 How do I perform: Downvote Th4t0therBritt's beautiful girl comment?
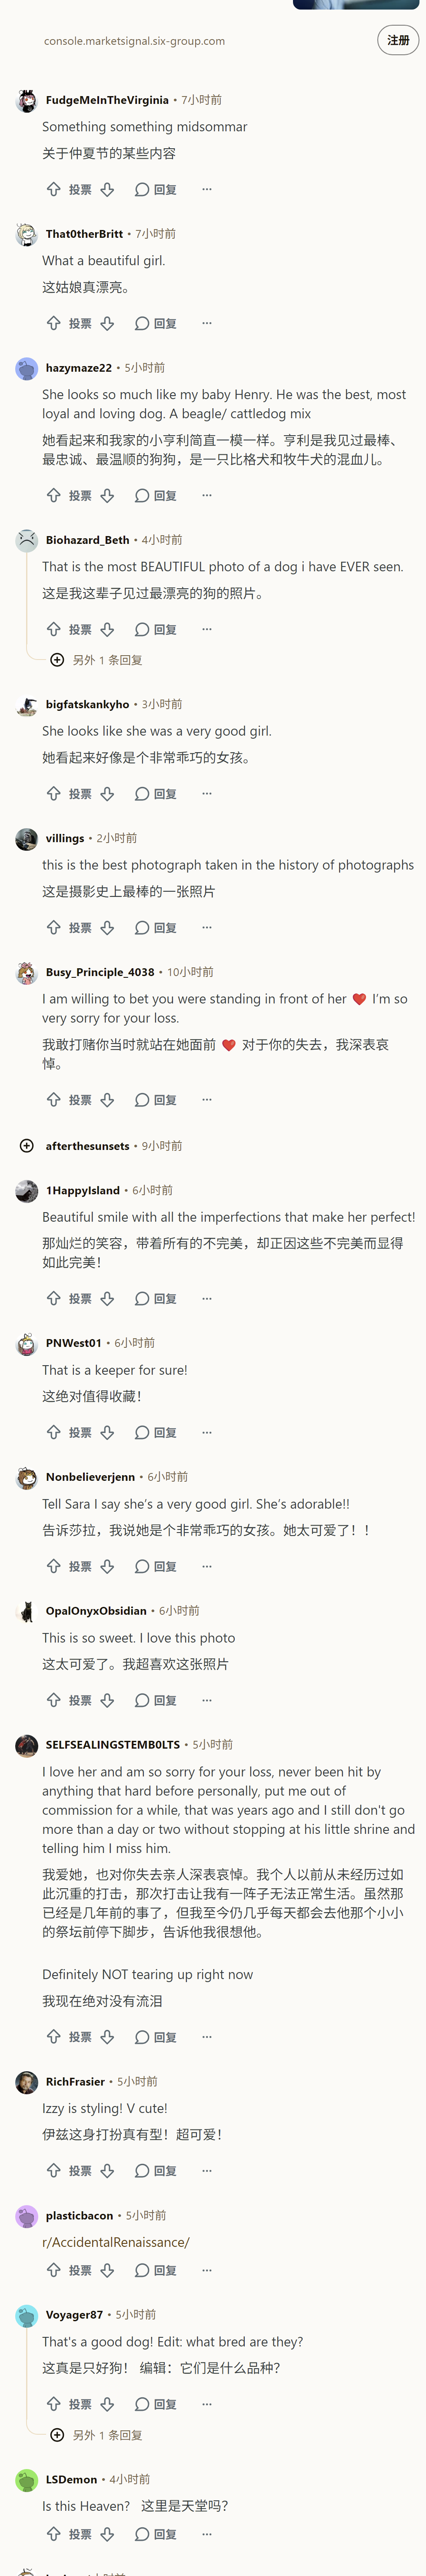107,323
